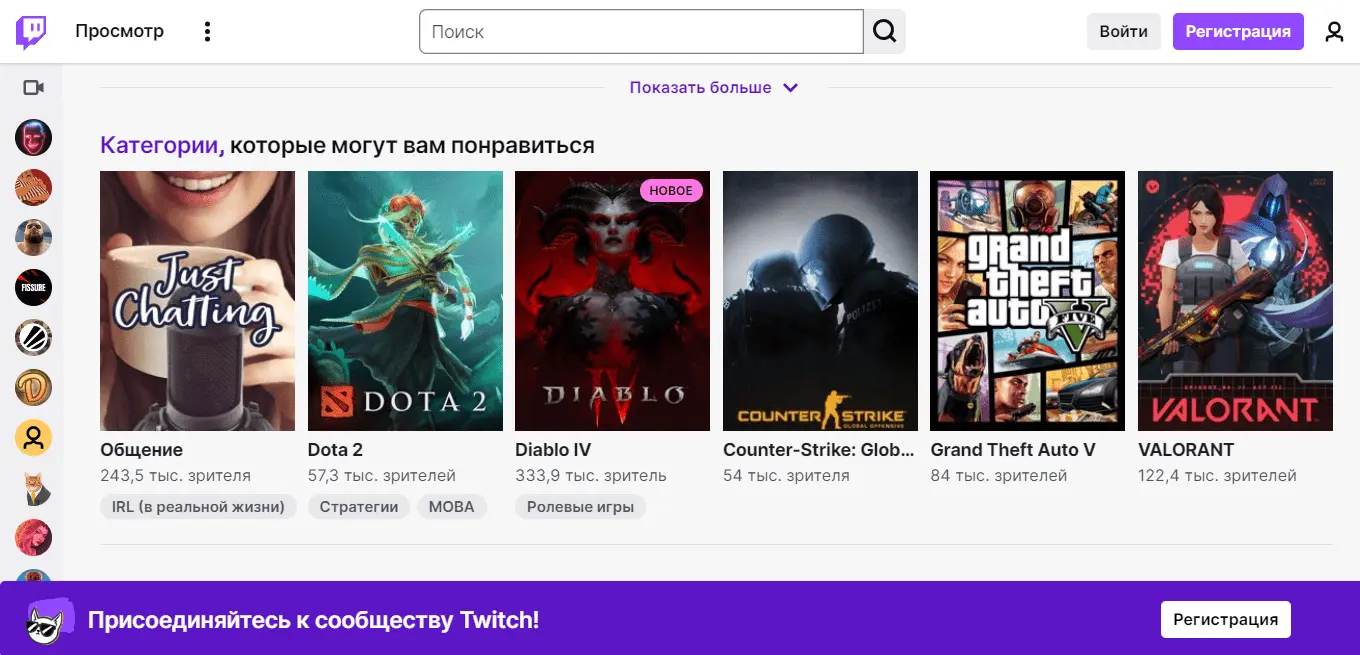Open the red-brown pattern avatar below the first one
The width and height of the screenshot is (1360, 655).
pyautogui.click(x=34, y=188)
